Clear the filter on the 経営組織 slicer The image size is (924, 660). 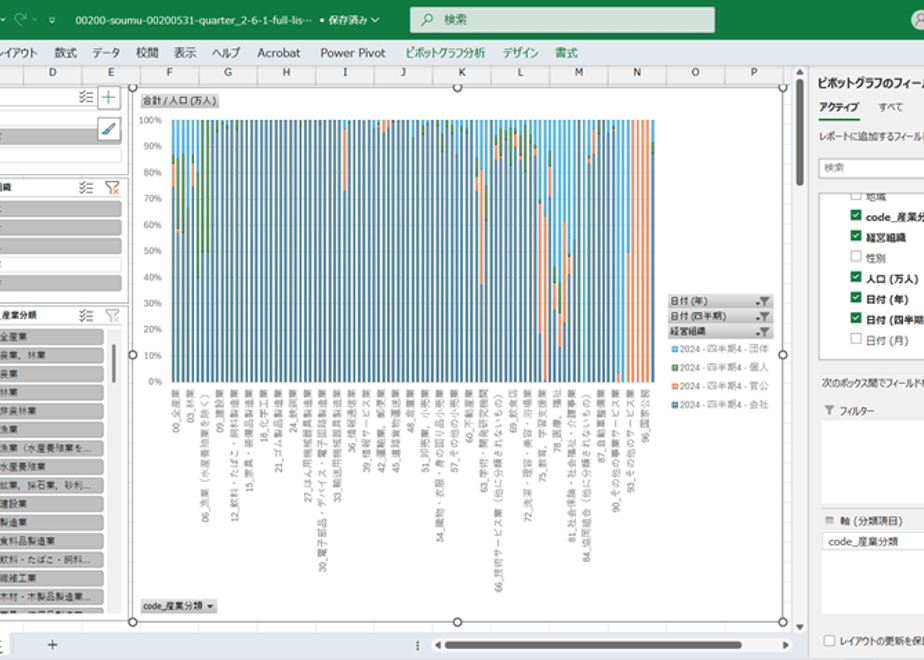112,187
